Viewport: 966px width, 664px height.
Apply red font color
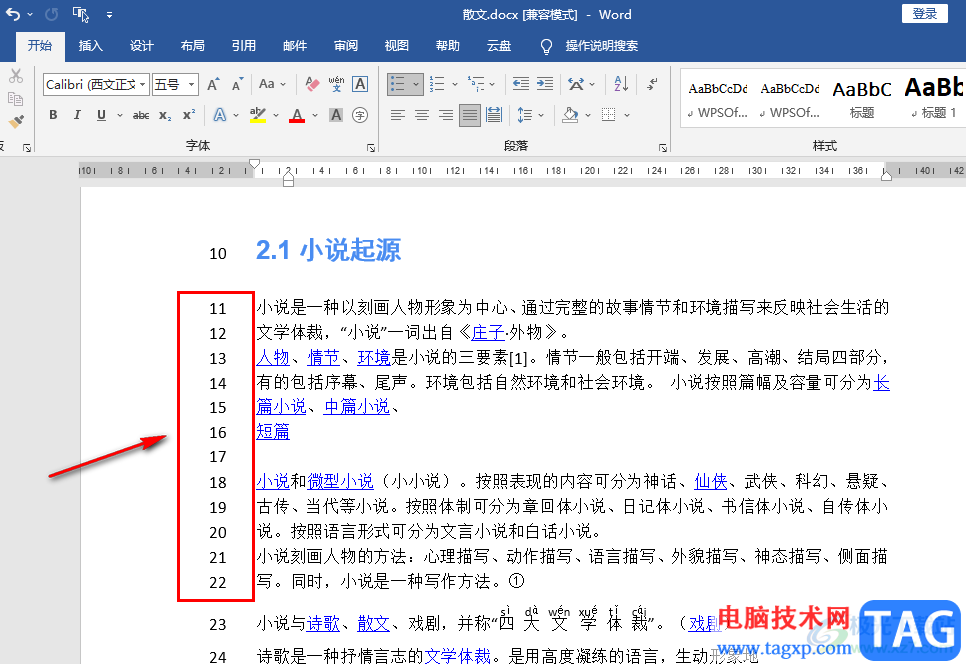(x=298, y=115)
